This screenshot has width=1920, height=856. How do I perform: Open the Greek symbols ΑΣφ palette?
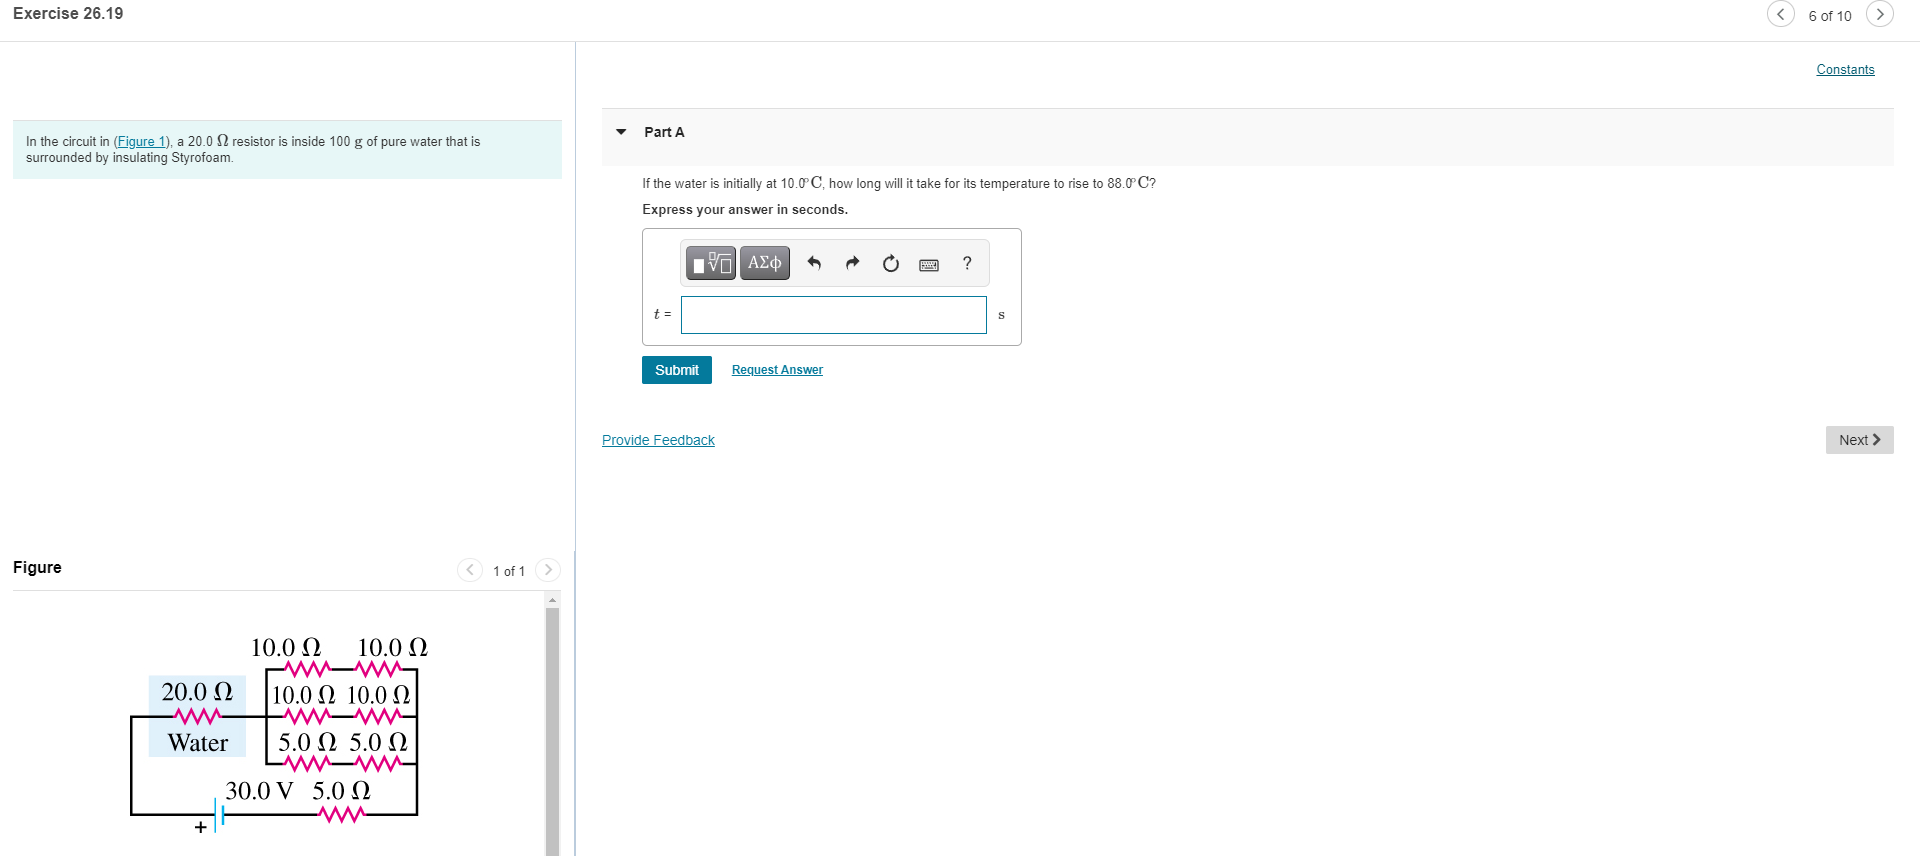point(765,263)
